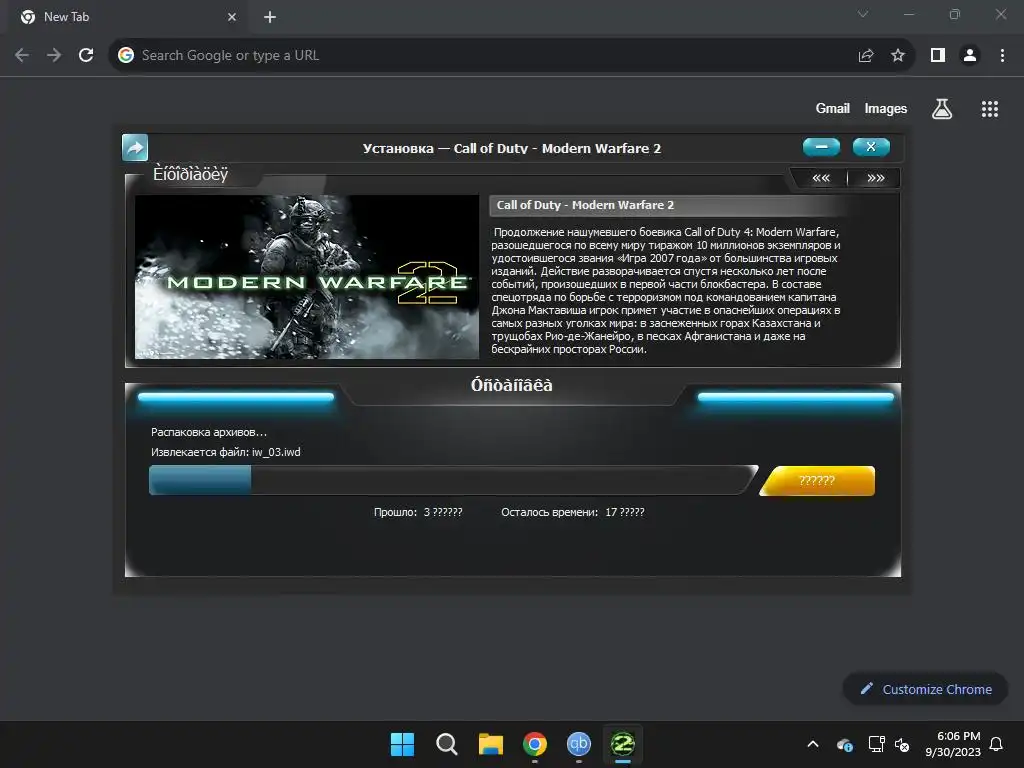Click OneDrive cloud tray icon

[844, 744]
